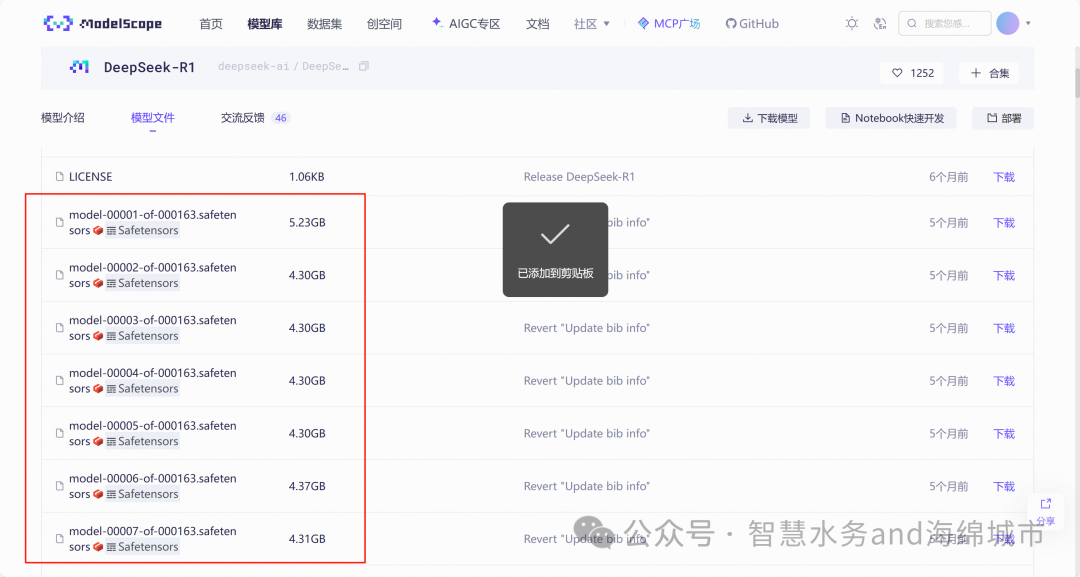This screenshot has height=577, width=1080.
Task: Switch language with the globe icon
Action: (880, 23)
